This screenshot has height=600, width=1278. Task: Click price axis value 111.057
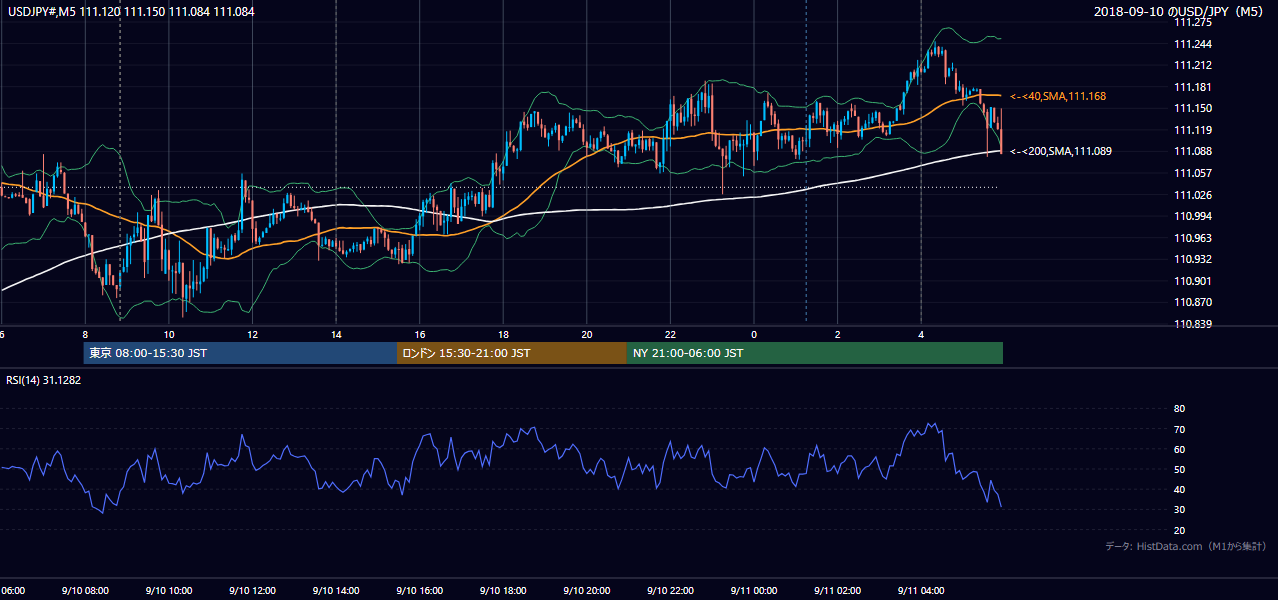[1193, 173]
